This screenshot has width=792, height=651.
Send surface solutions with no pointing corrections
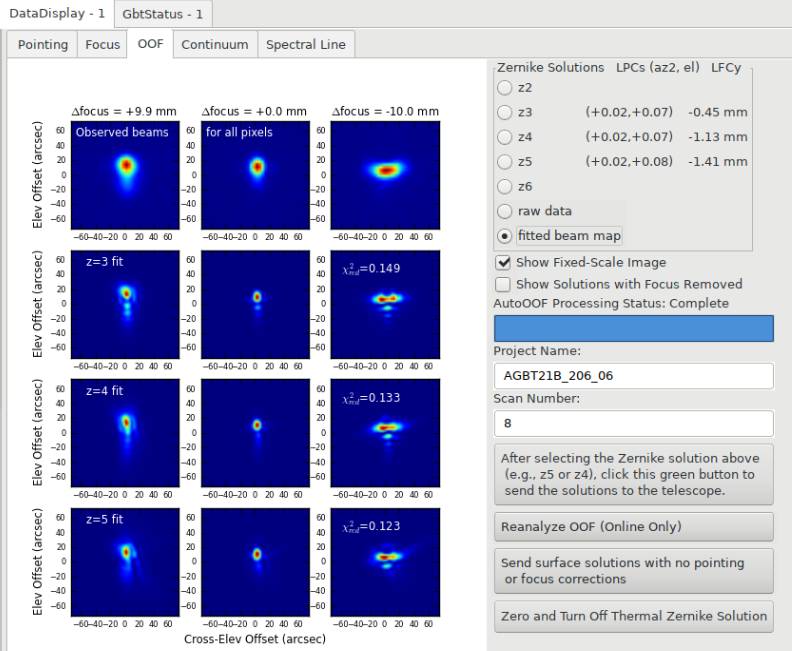point(633,571)
